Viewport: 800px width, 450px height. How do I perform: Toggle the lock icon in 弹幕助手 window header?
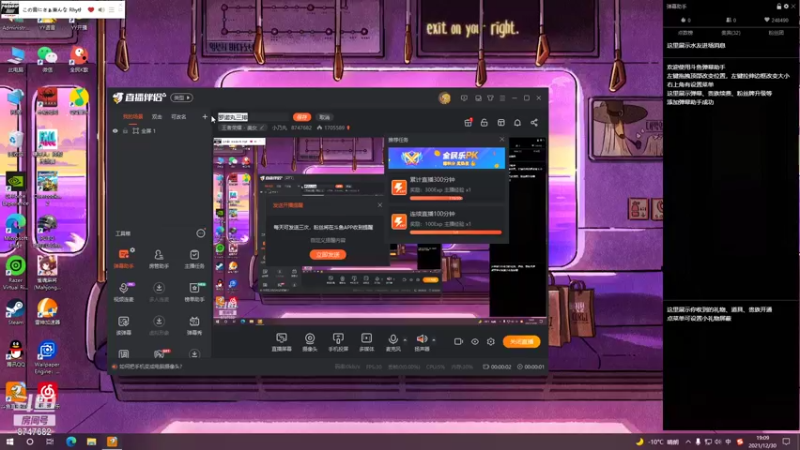(x=779, y=6)
